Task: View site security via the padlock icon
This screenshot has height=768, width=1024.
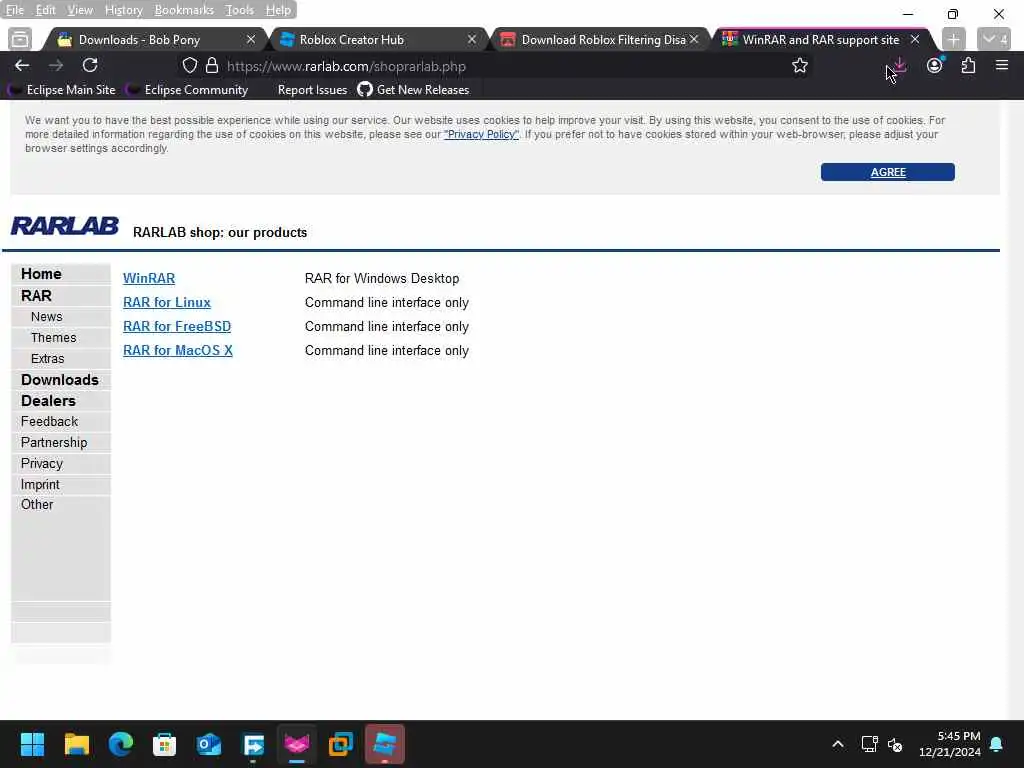Action: (x=212, y=65)
